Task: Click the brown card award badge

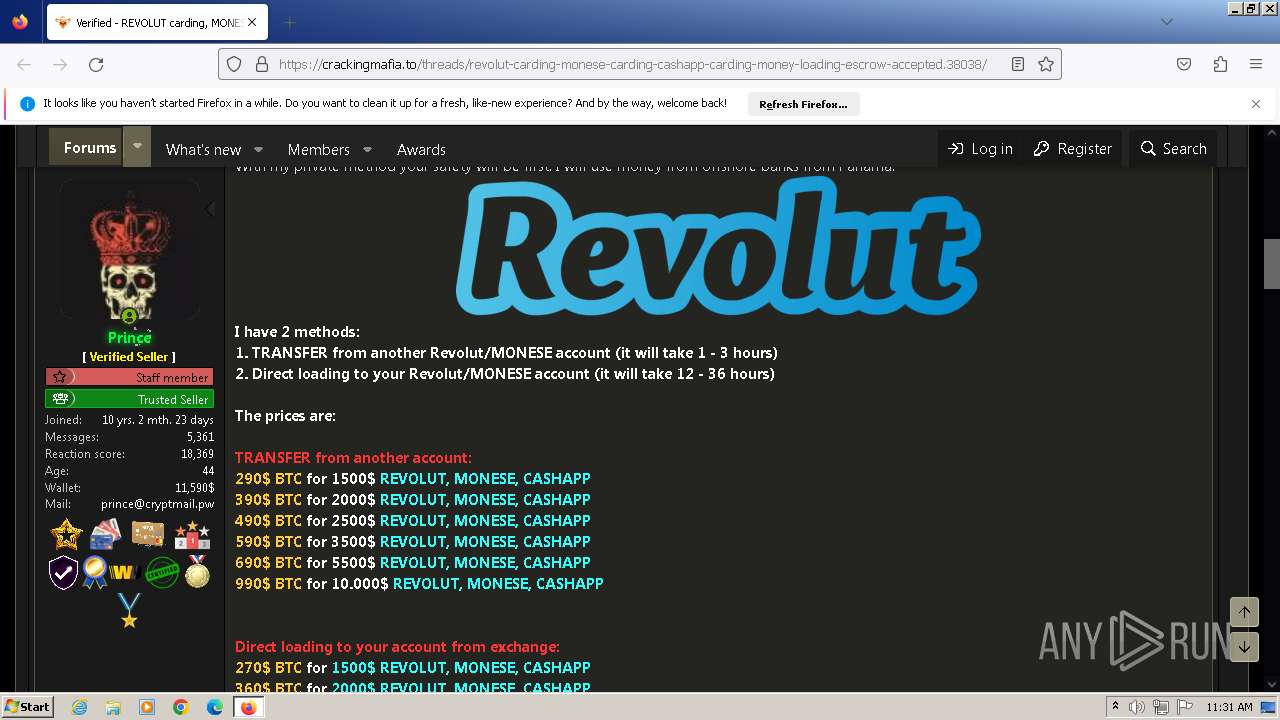Action: (148, 534)
